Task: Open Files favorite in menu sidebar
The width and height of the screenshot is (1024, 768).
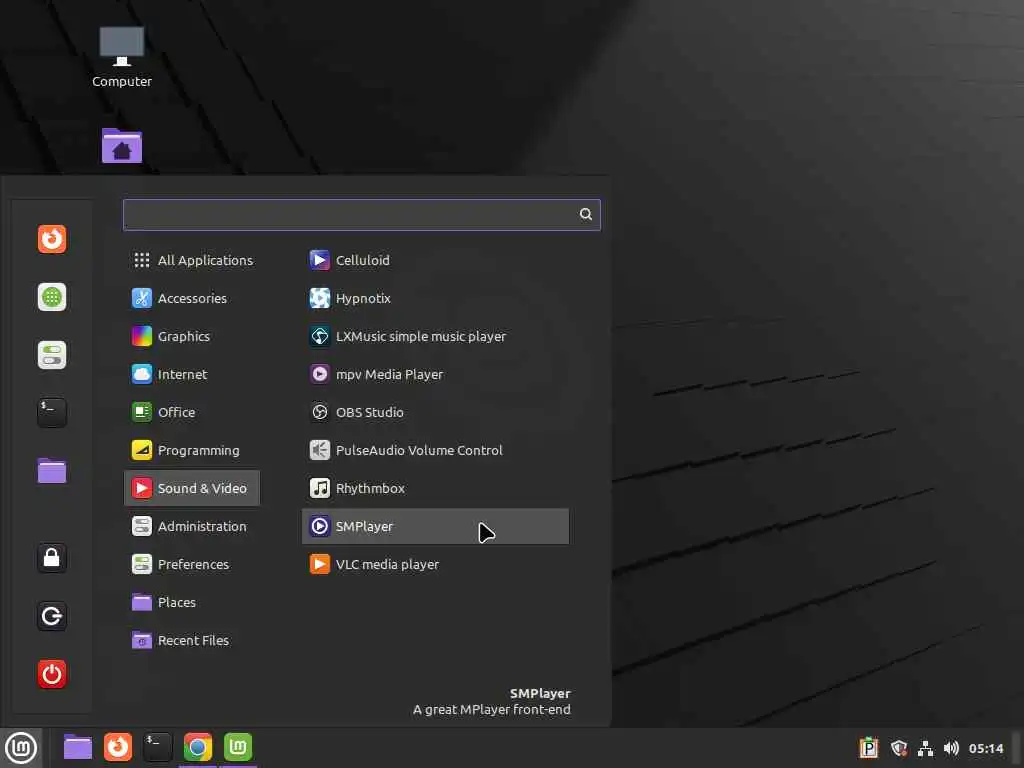Action: coord(52,471)
